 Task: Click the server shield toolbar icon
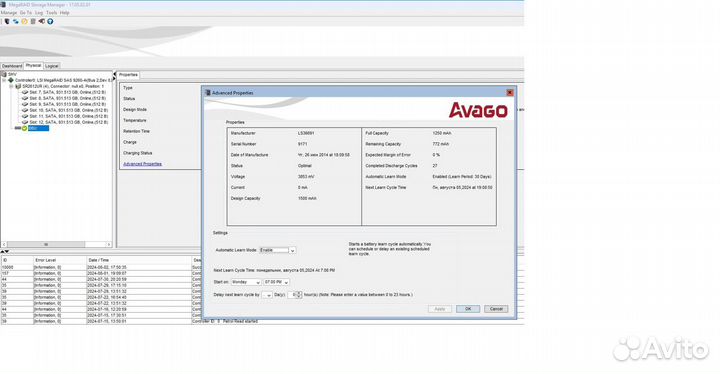point(7,21)
